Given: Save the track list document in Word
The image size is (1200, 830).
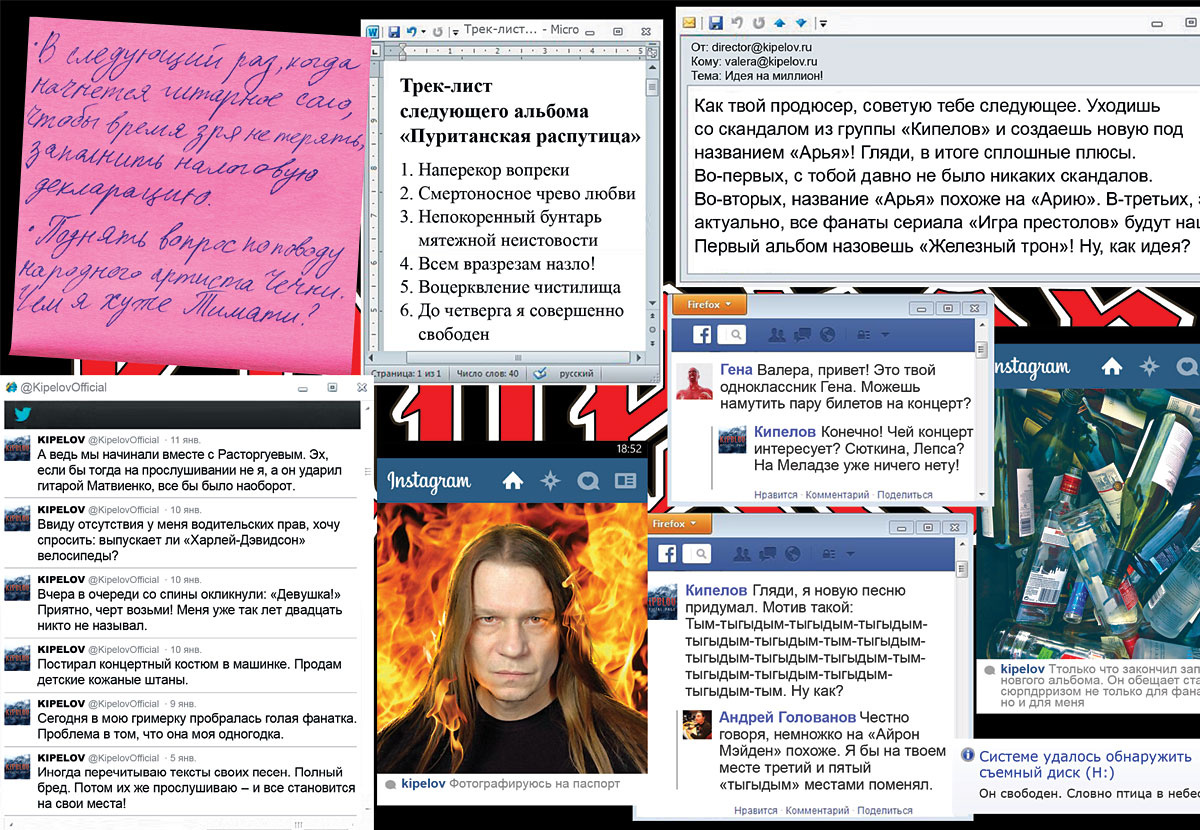Looking at the screenshot, I should (394, 32).
